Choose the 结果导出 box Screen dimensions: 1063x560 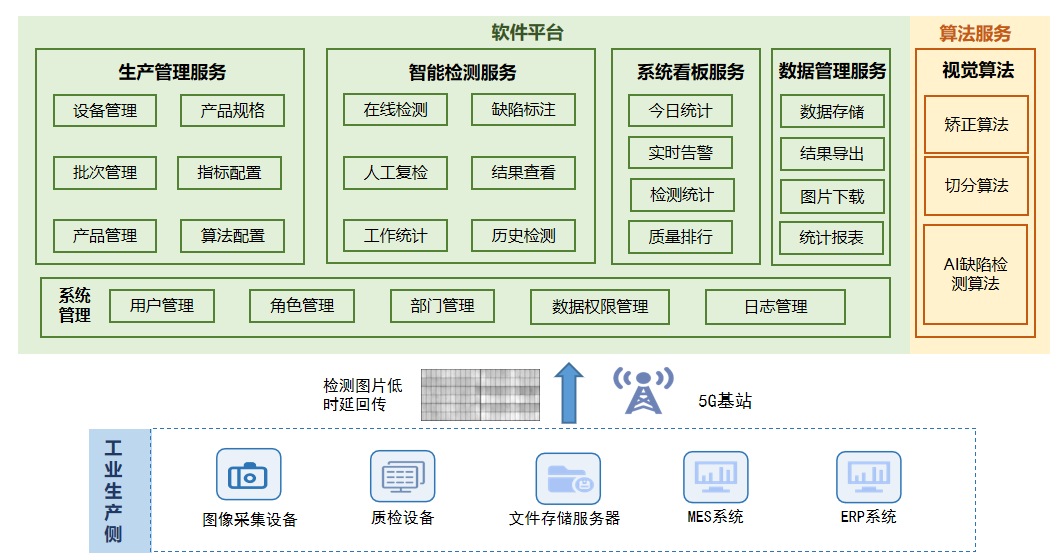click(x=833, y=154)
